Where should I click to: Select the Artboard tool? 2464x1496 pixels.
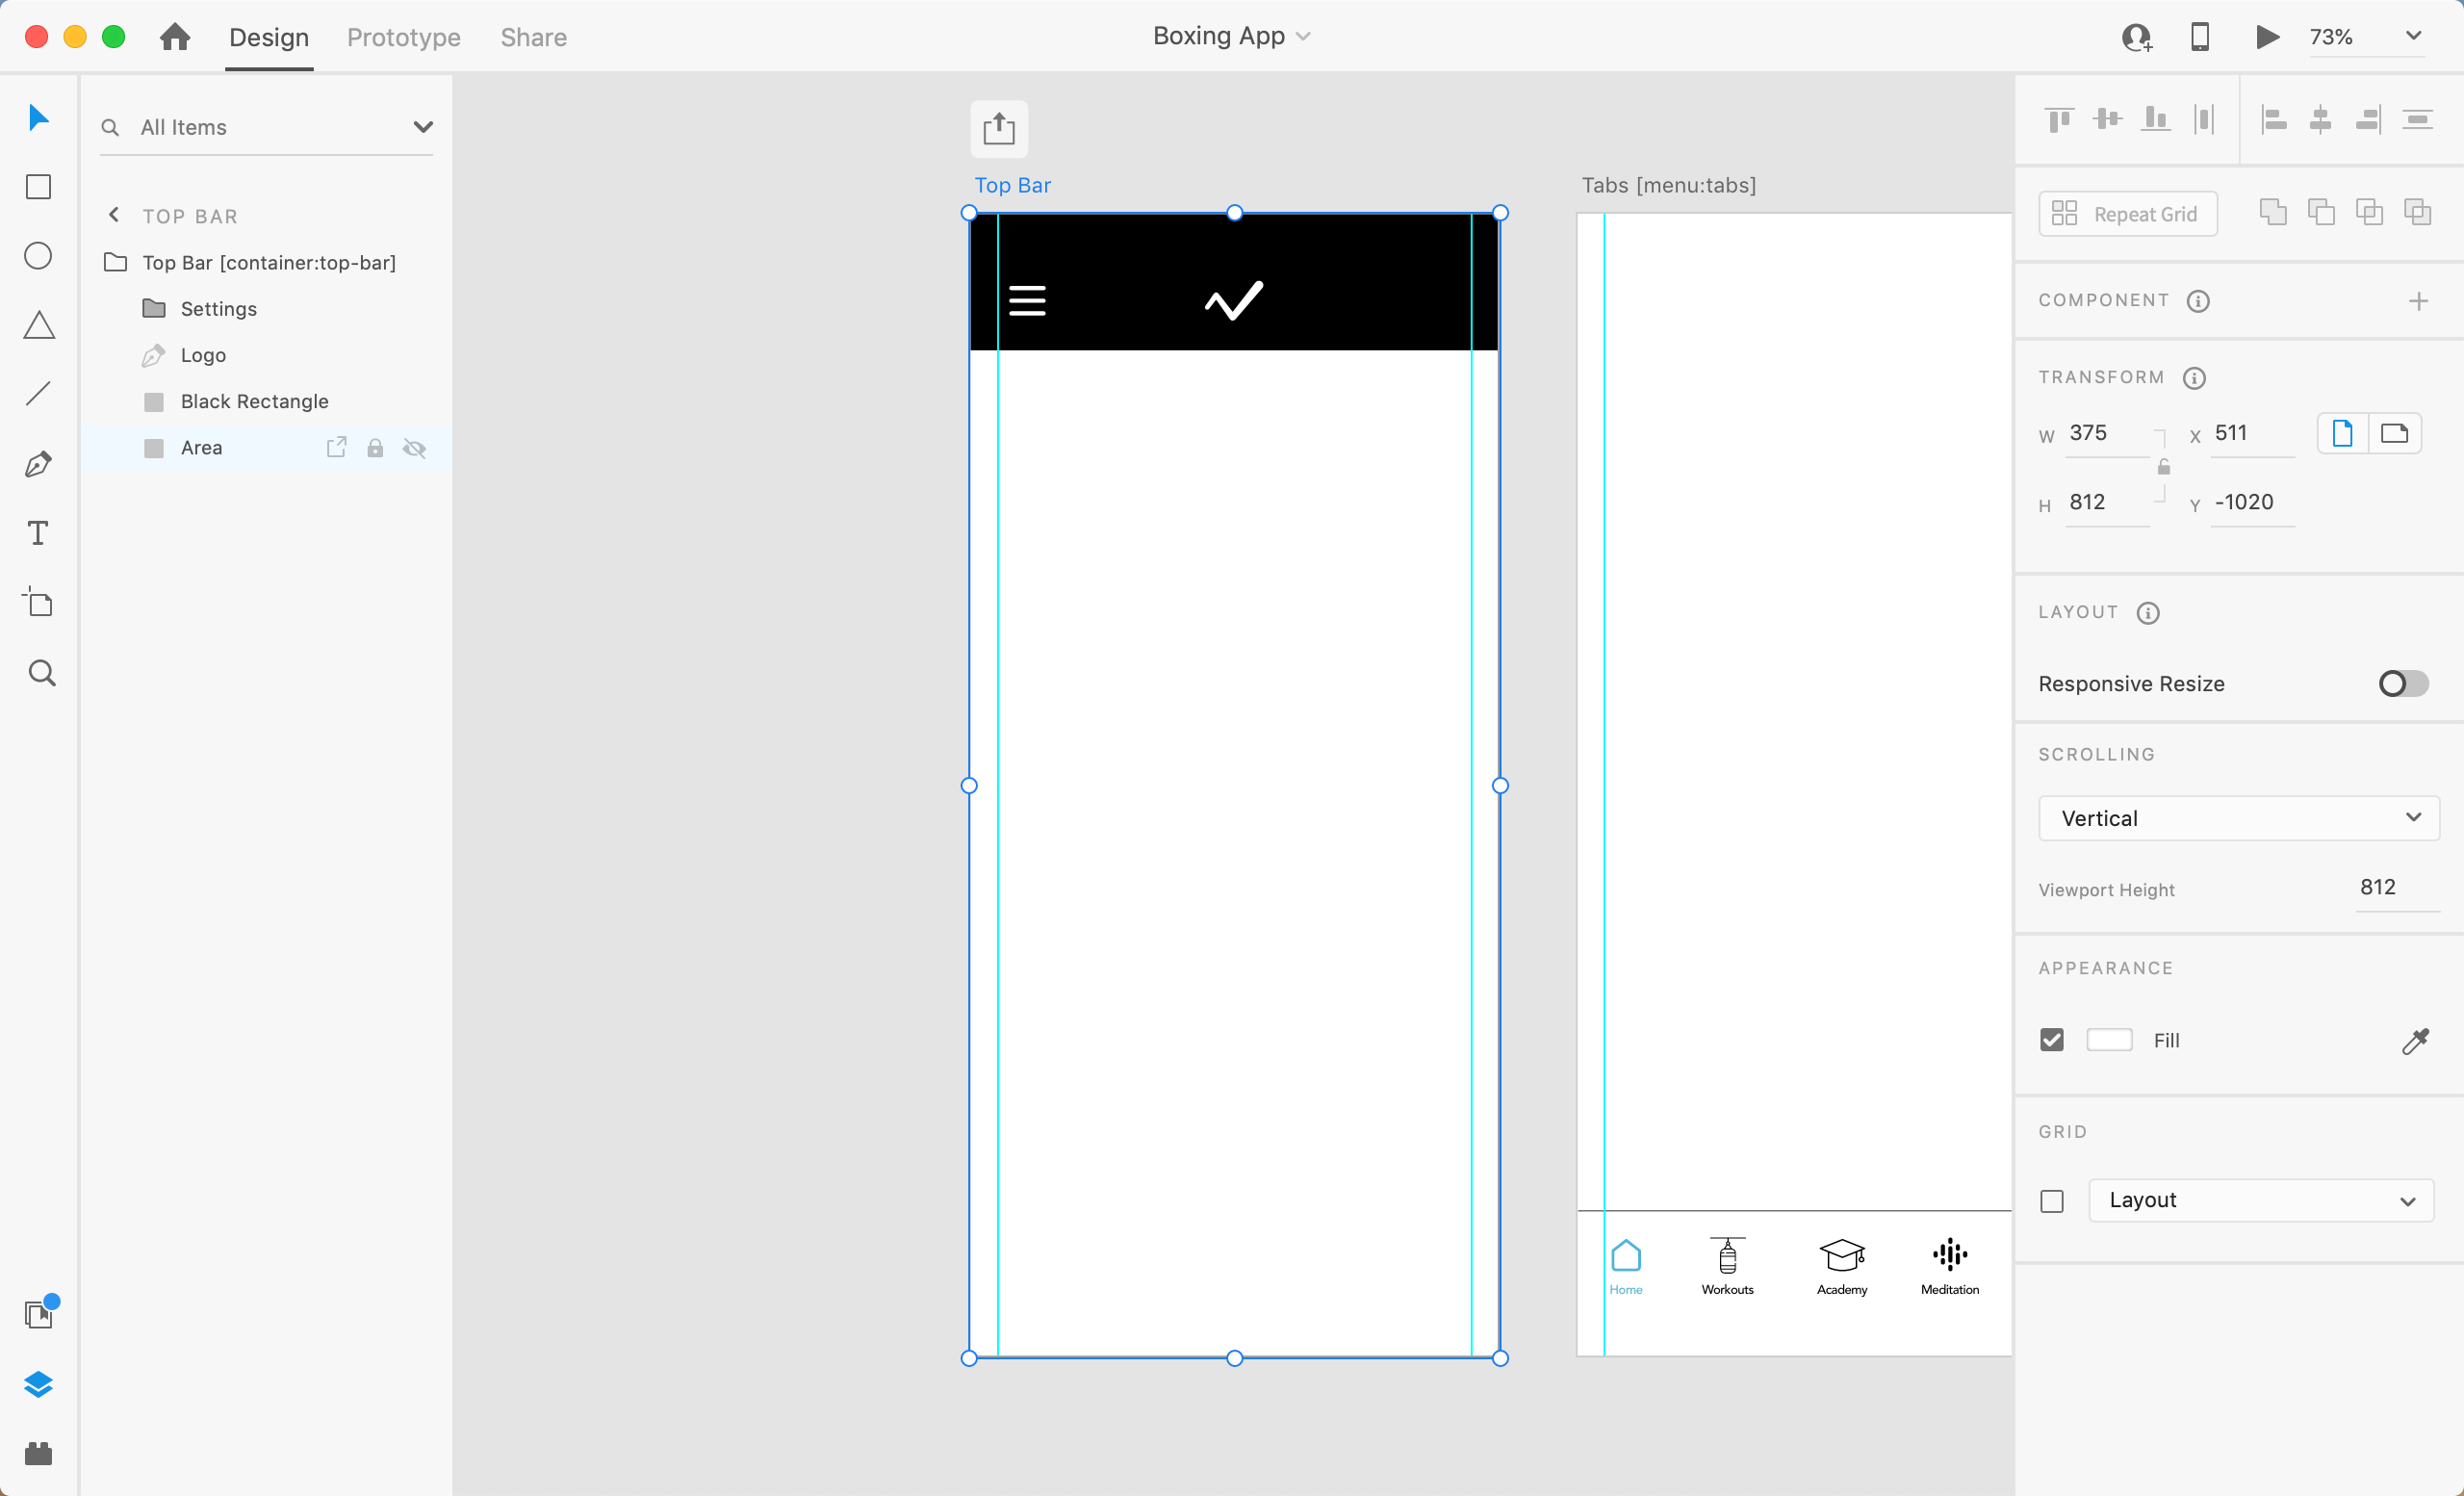pyautogui.click(x=38, y=602)
